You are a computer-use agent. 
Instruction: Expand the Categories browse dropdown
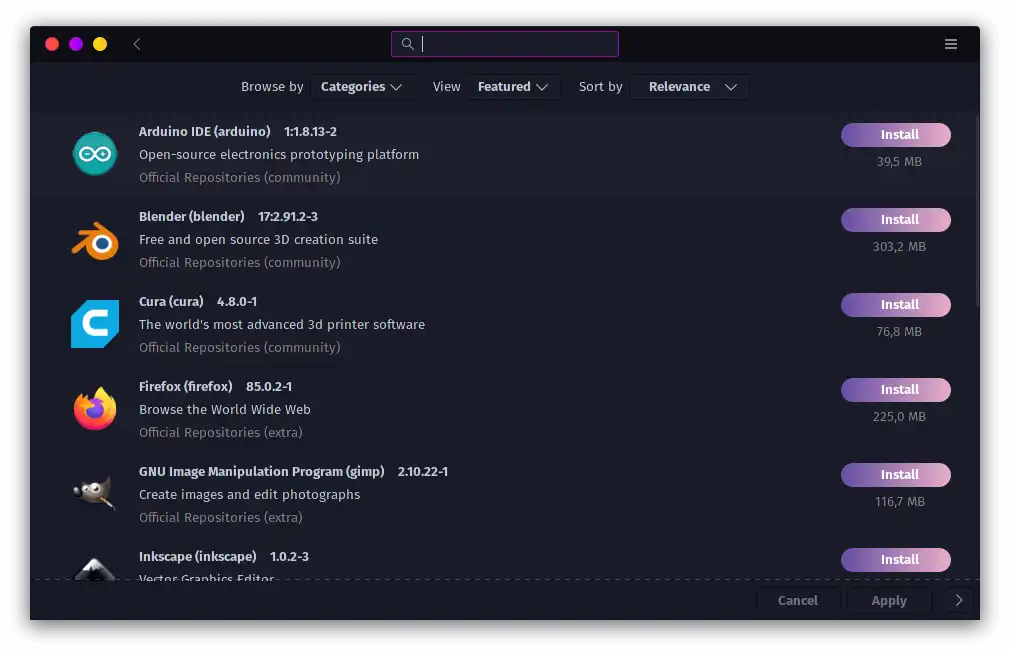(x=361, y=87)
